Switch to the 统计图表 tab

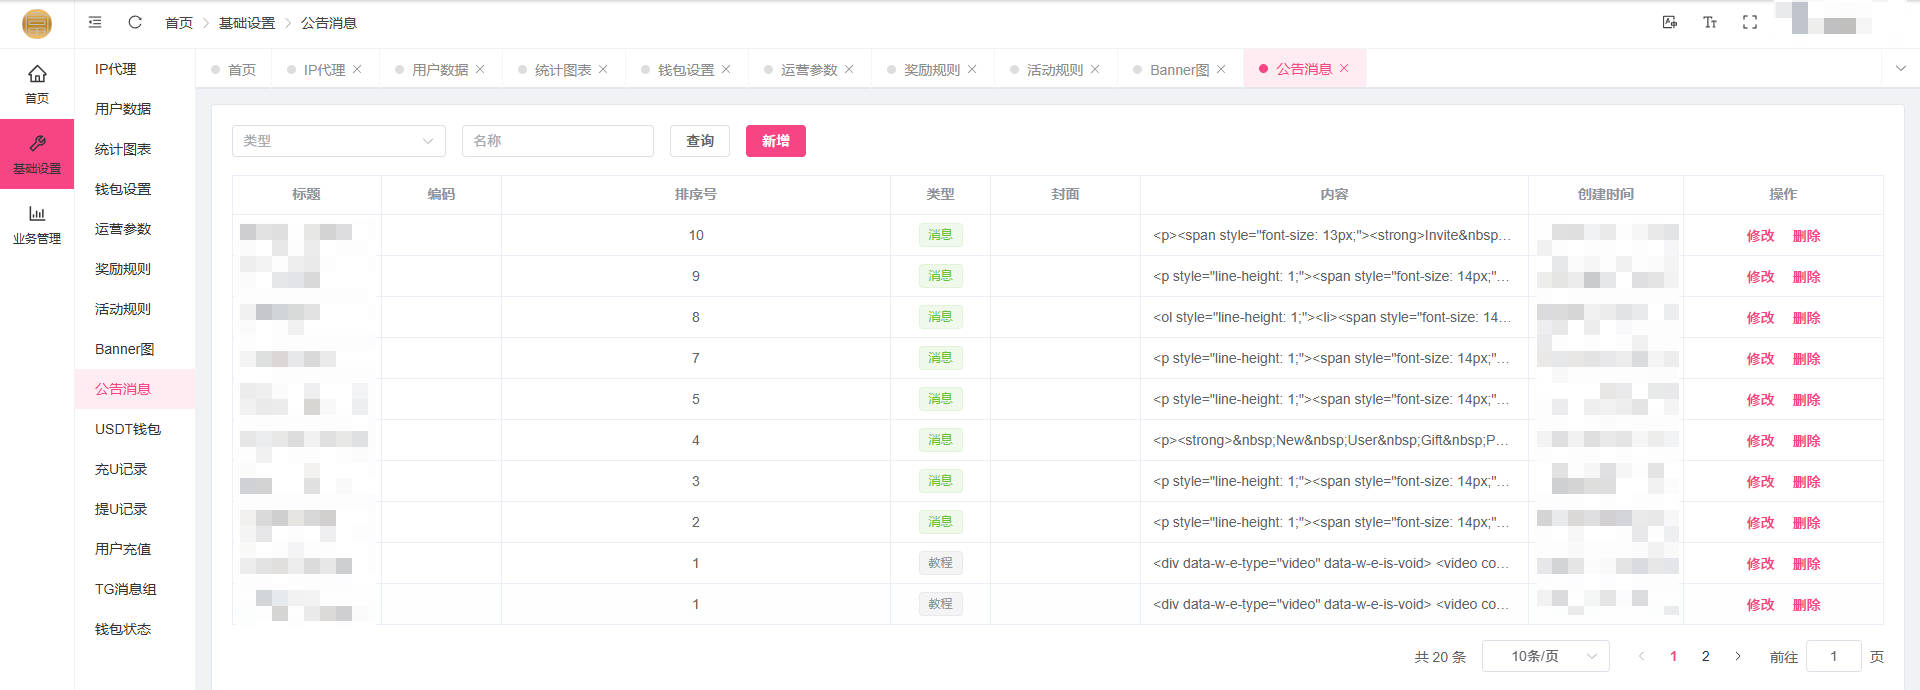click(x=562, y=70)
